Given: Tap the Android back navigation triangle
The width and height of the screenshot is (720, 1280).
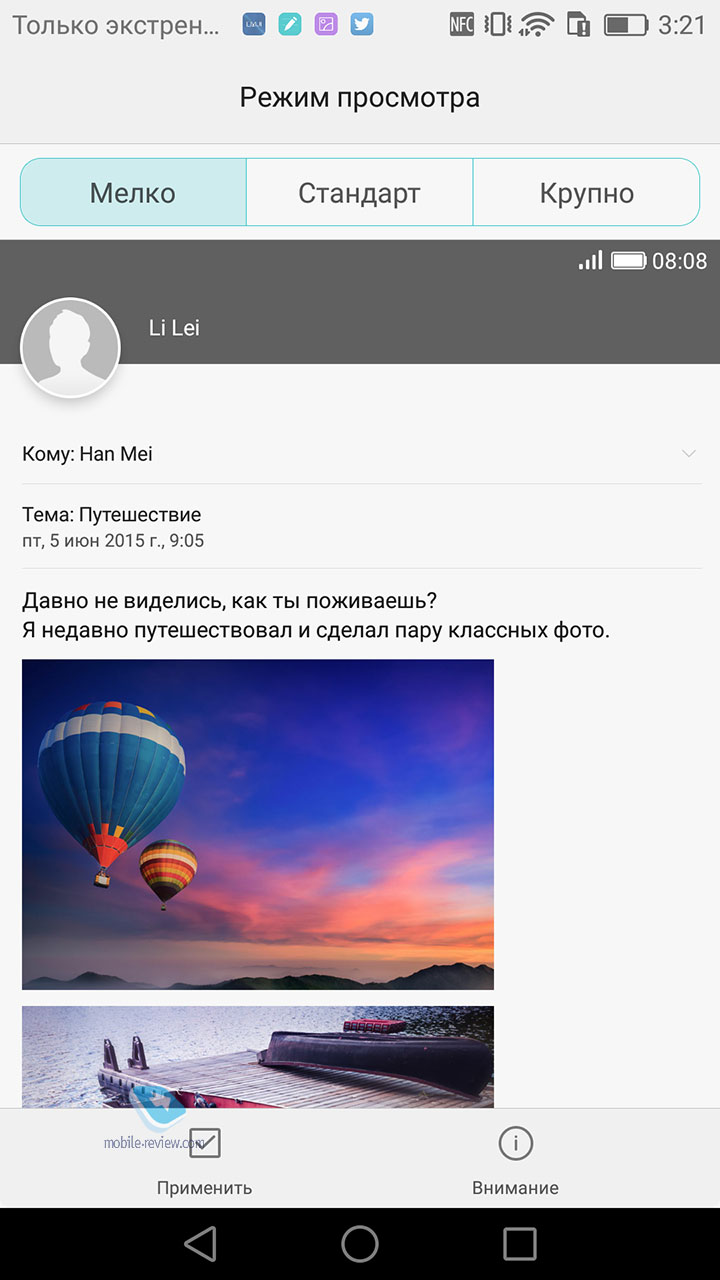Looking at the screenshot, I should [200, 1243].
